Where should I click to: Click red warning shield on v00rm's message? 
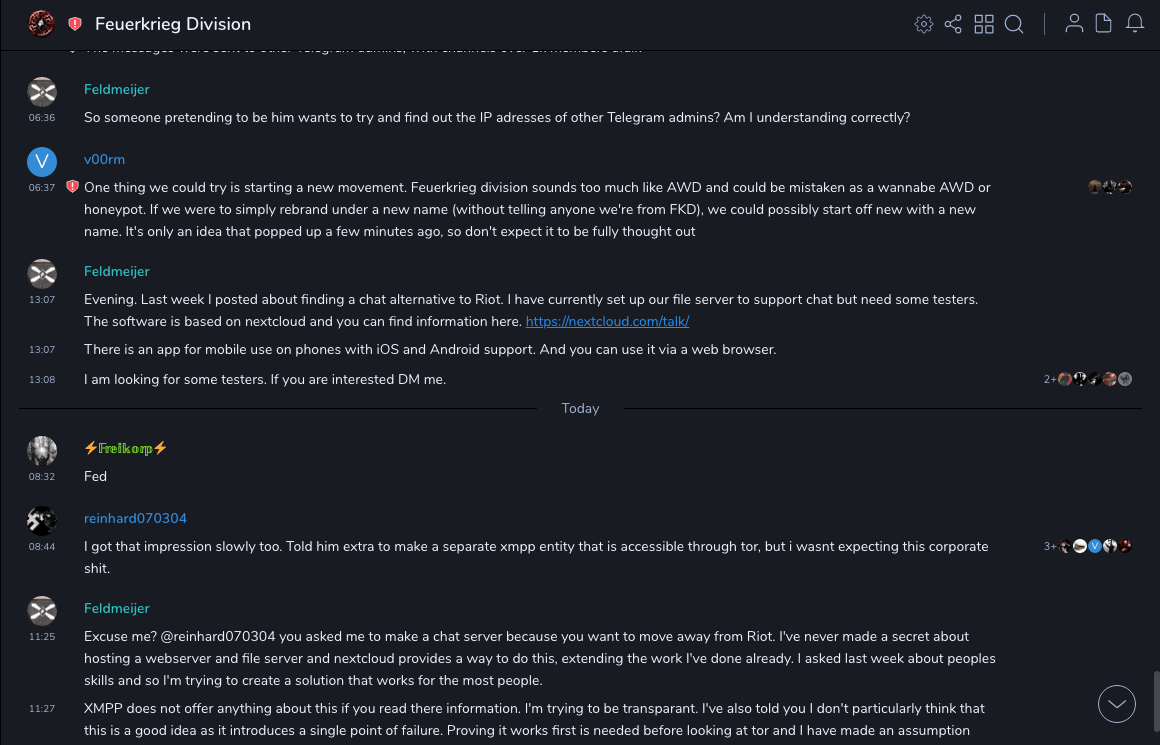pyautogui.click(x=72, y=187)
